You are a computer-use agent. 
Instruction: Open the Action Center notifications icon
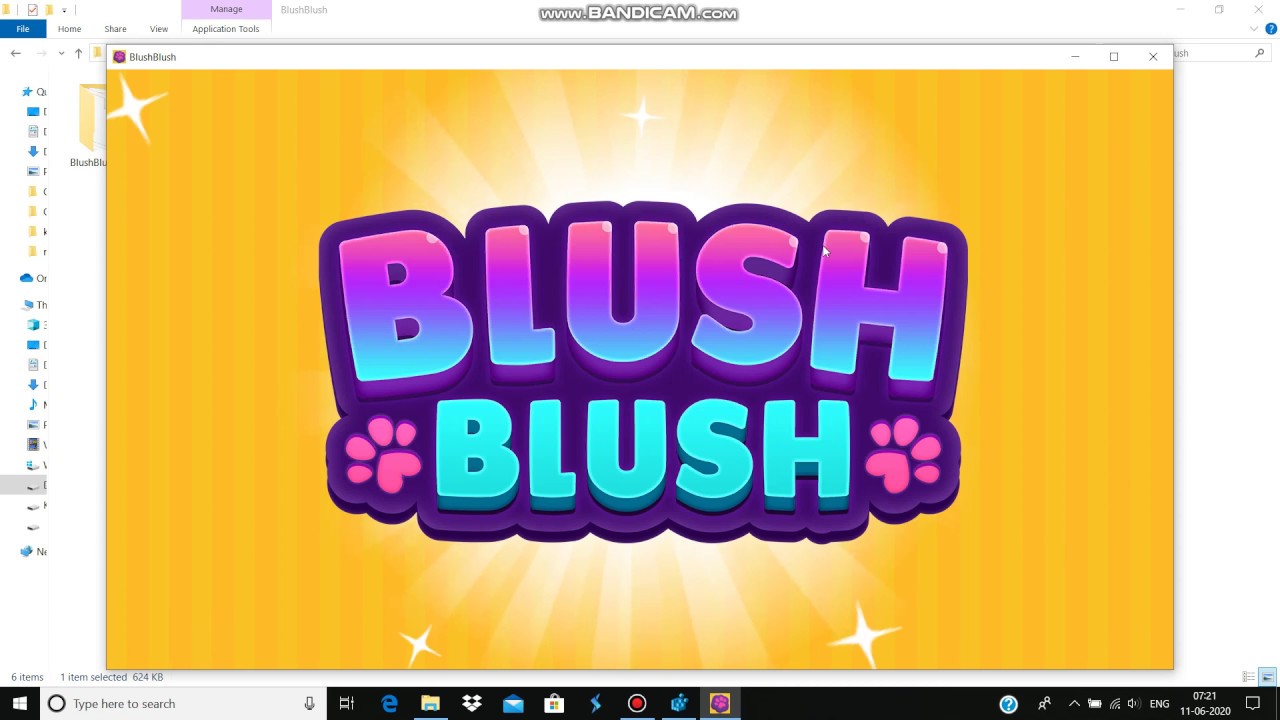pyautogui.click(x=1254, y=704)
